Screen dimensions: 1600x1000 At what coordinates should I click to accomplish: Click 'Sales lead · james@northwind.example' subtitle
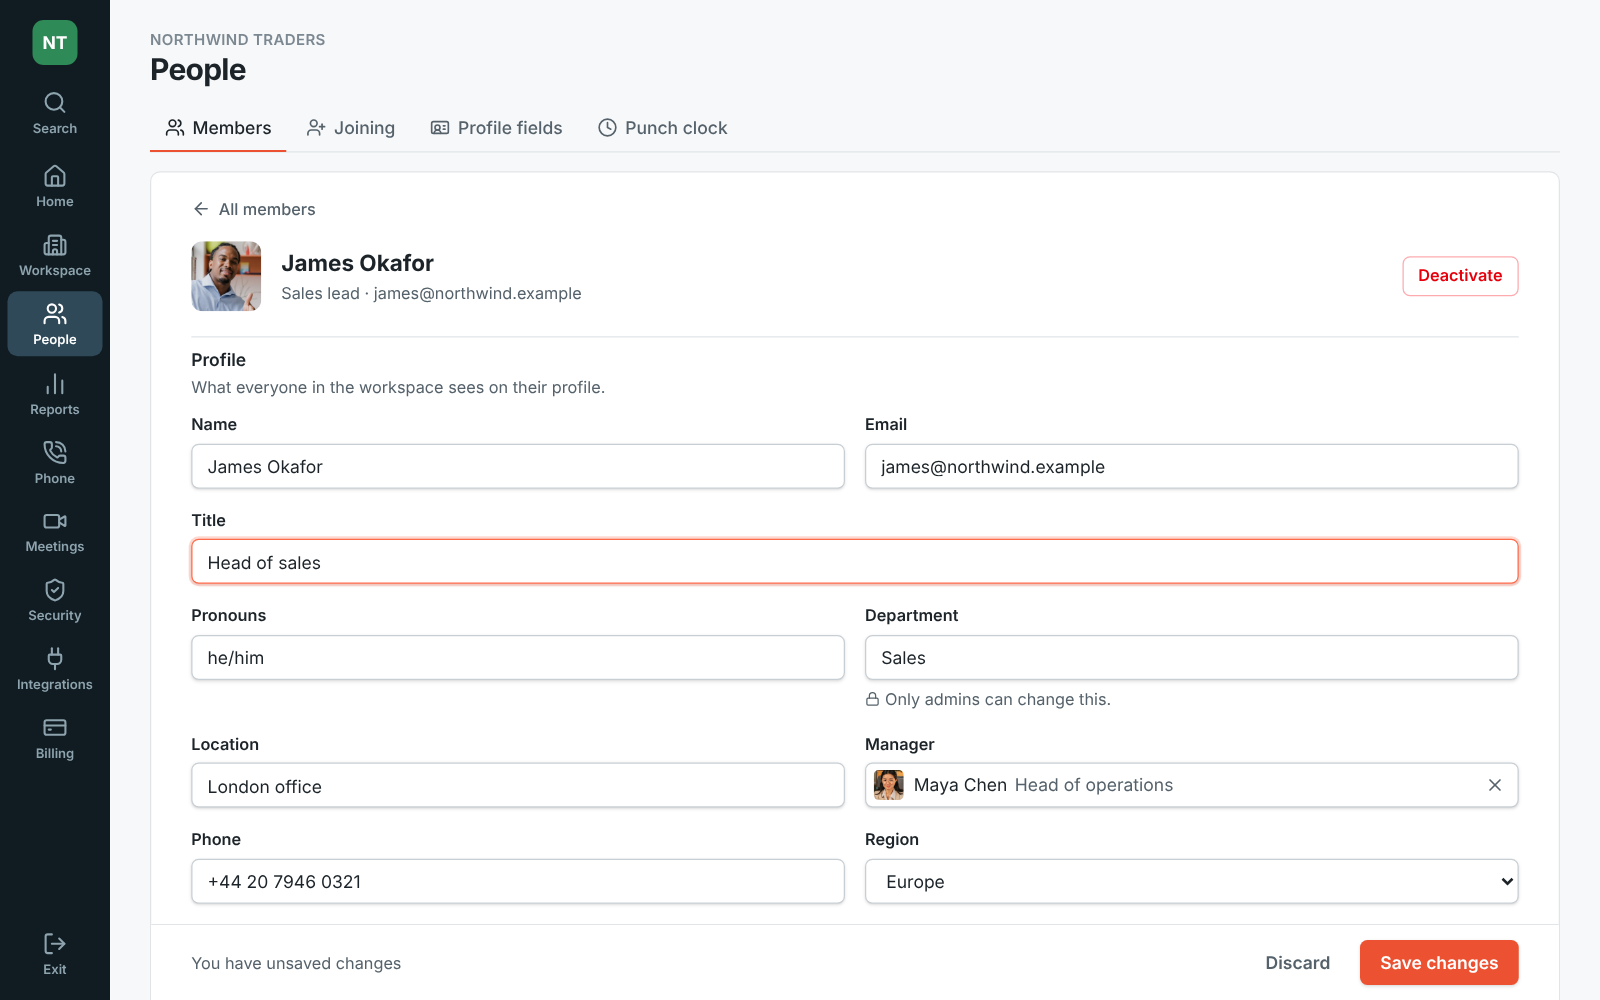(x=431, y=294)
